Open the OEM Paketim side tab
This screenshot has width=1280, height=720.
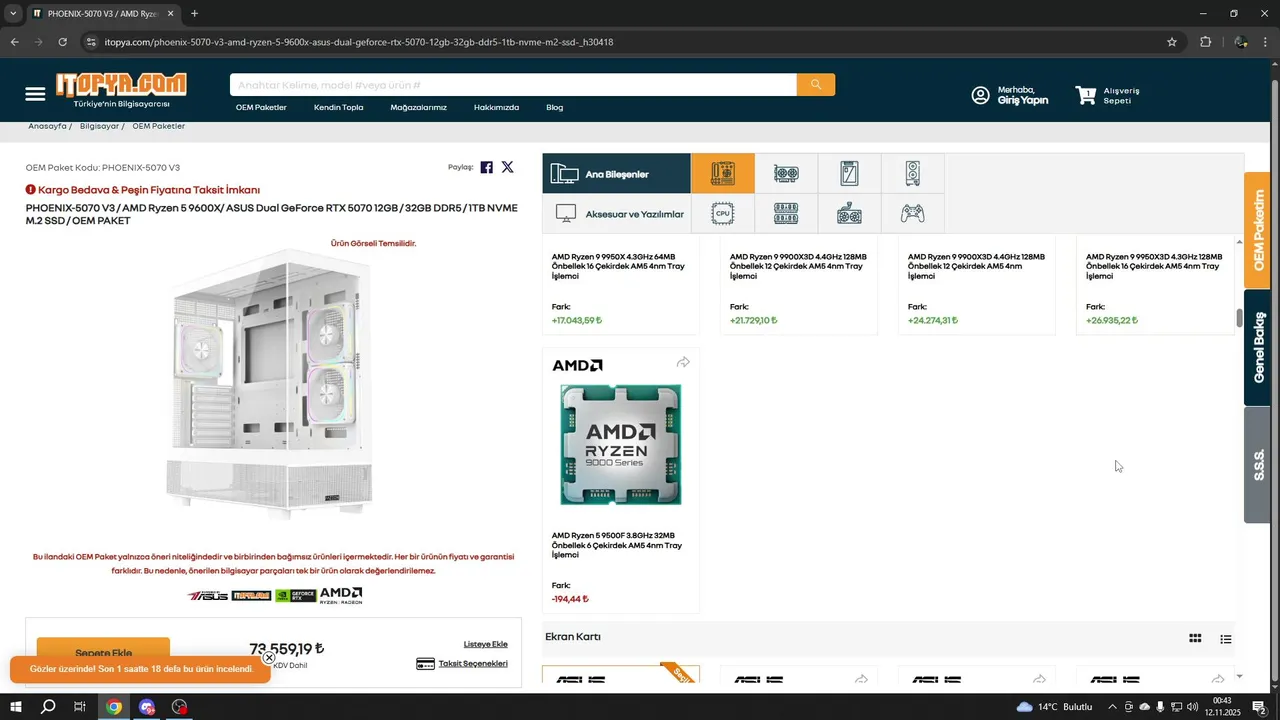point(1258,230)
